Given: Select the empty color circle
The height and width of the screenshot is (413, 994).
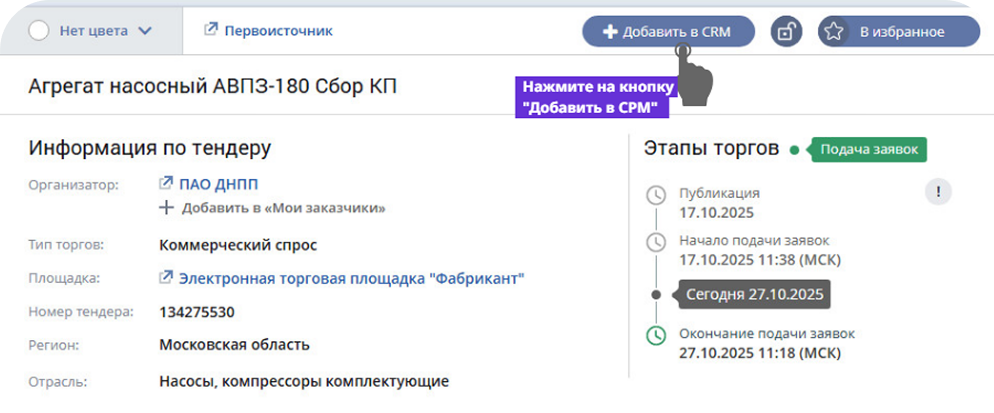Looking at the screenshot, I should tap(40, 30).
